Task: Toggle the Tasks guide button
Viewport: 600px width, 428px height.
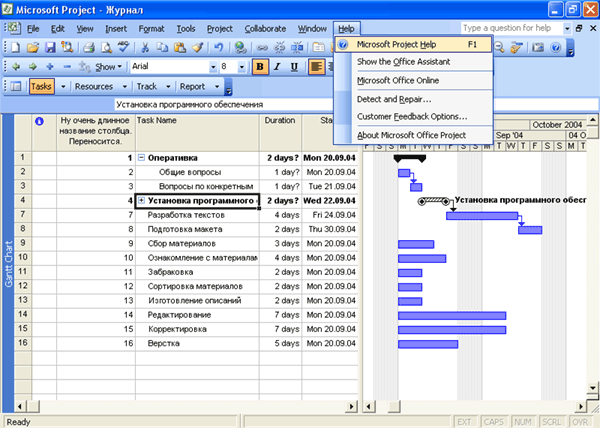Action: 41,86
